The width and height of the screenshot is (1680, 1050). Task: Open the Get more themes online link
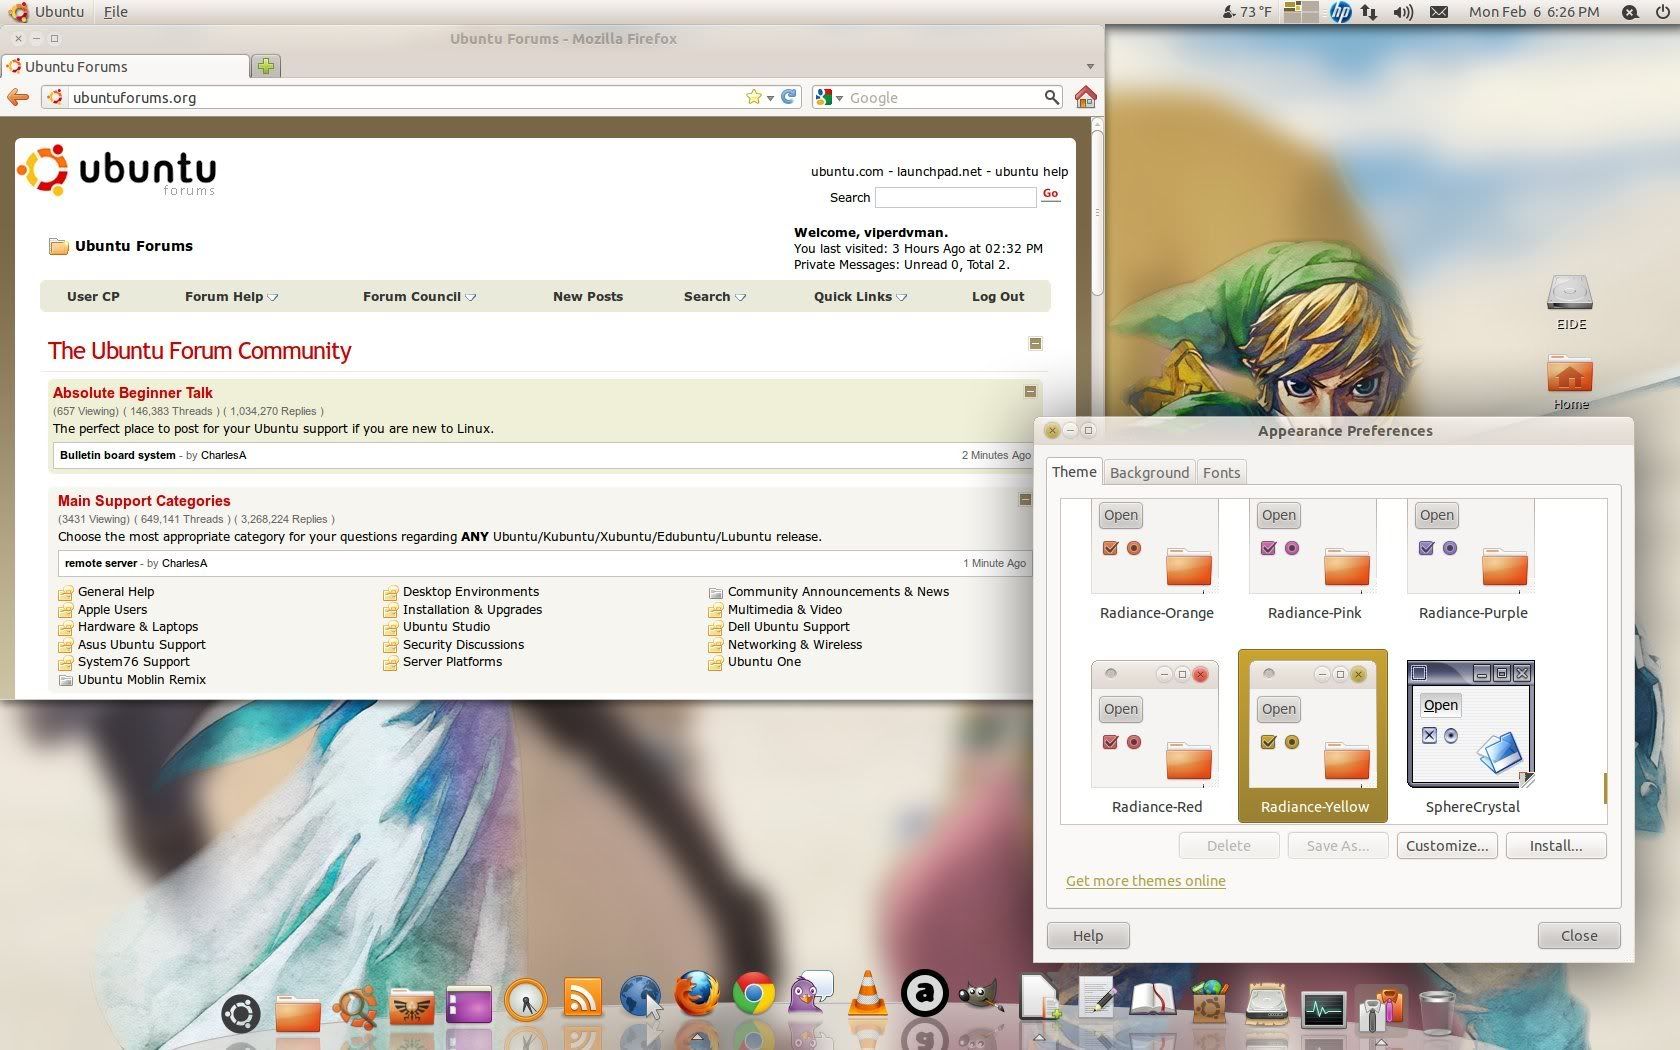click(1145, 881)
